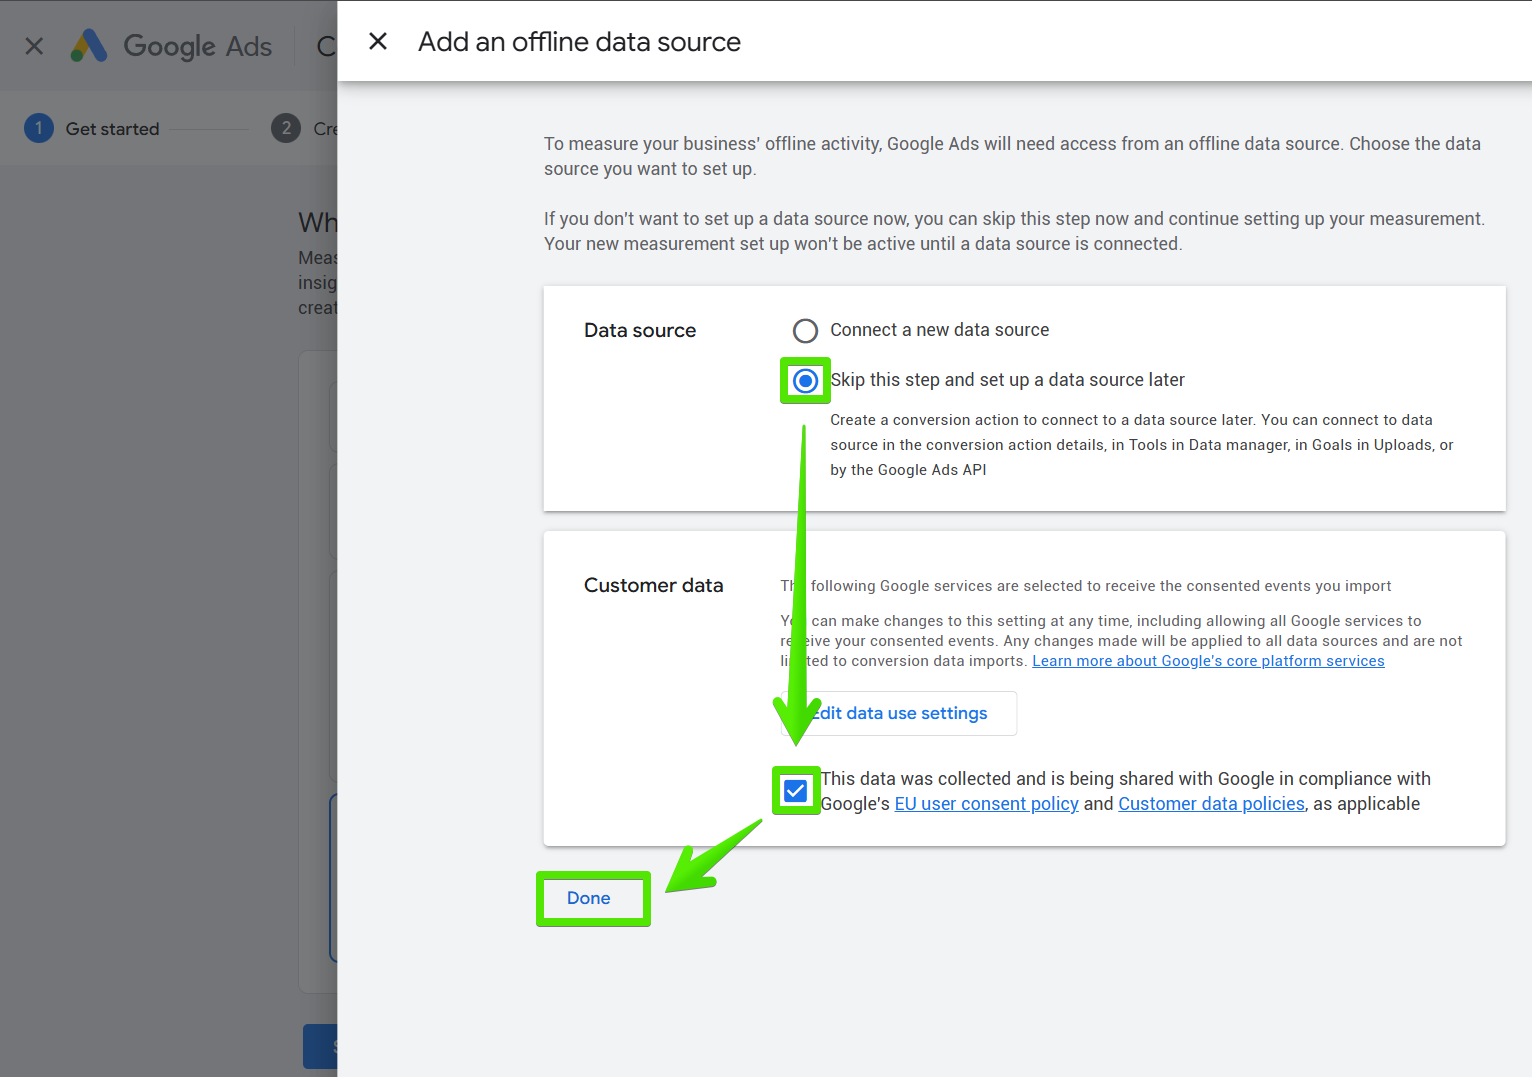Click the partially hidden step 2 label
The width and height of the screenshot is (1532, 1077).
click(x=325, y=129)
